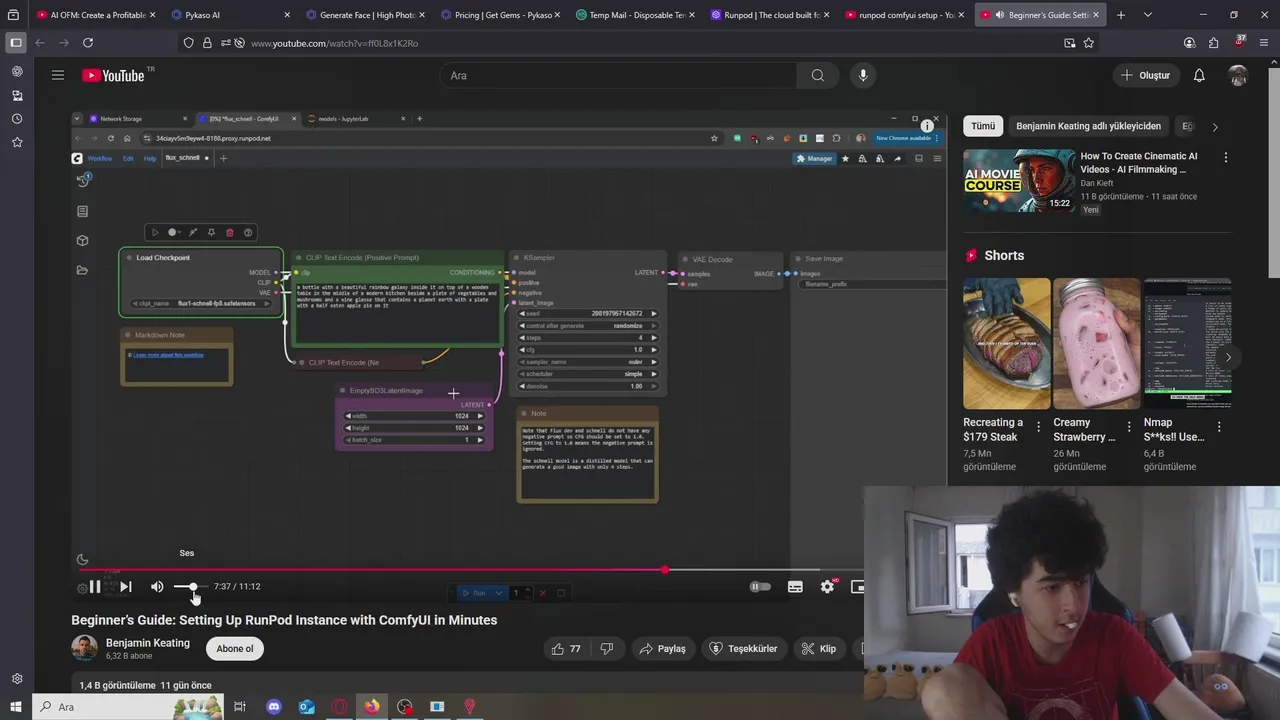
Task: Bookmark this page with star icon
Action: tap(1088, 43)
